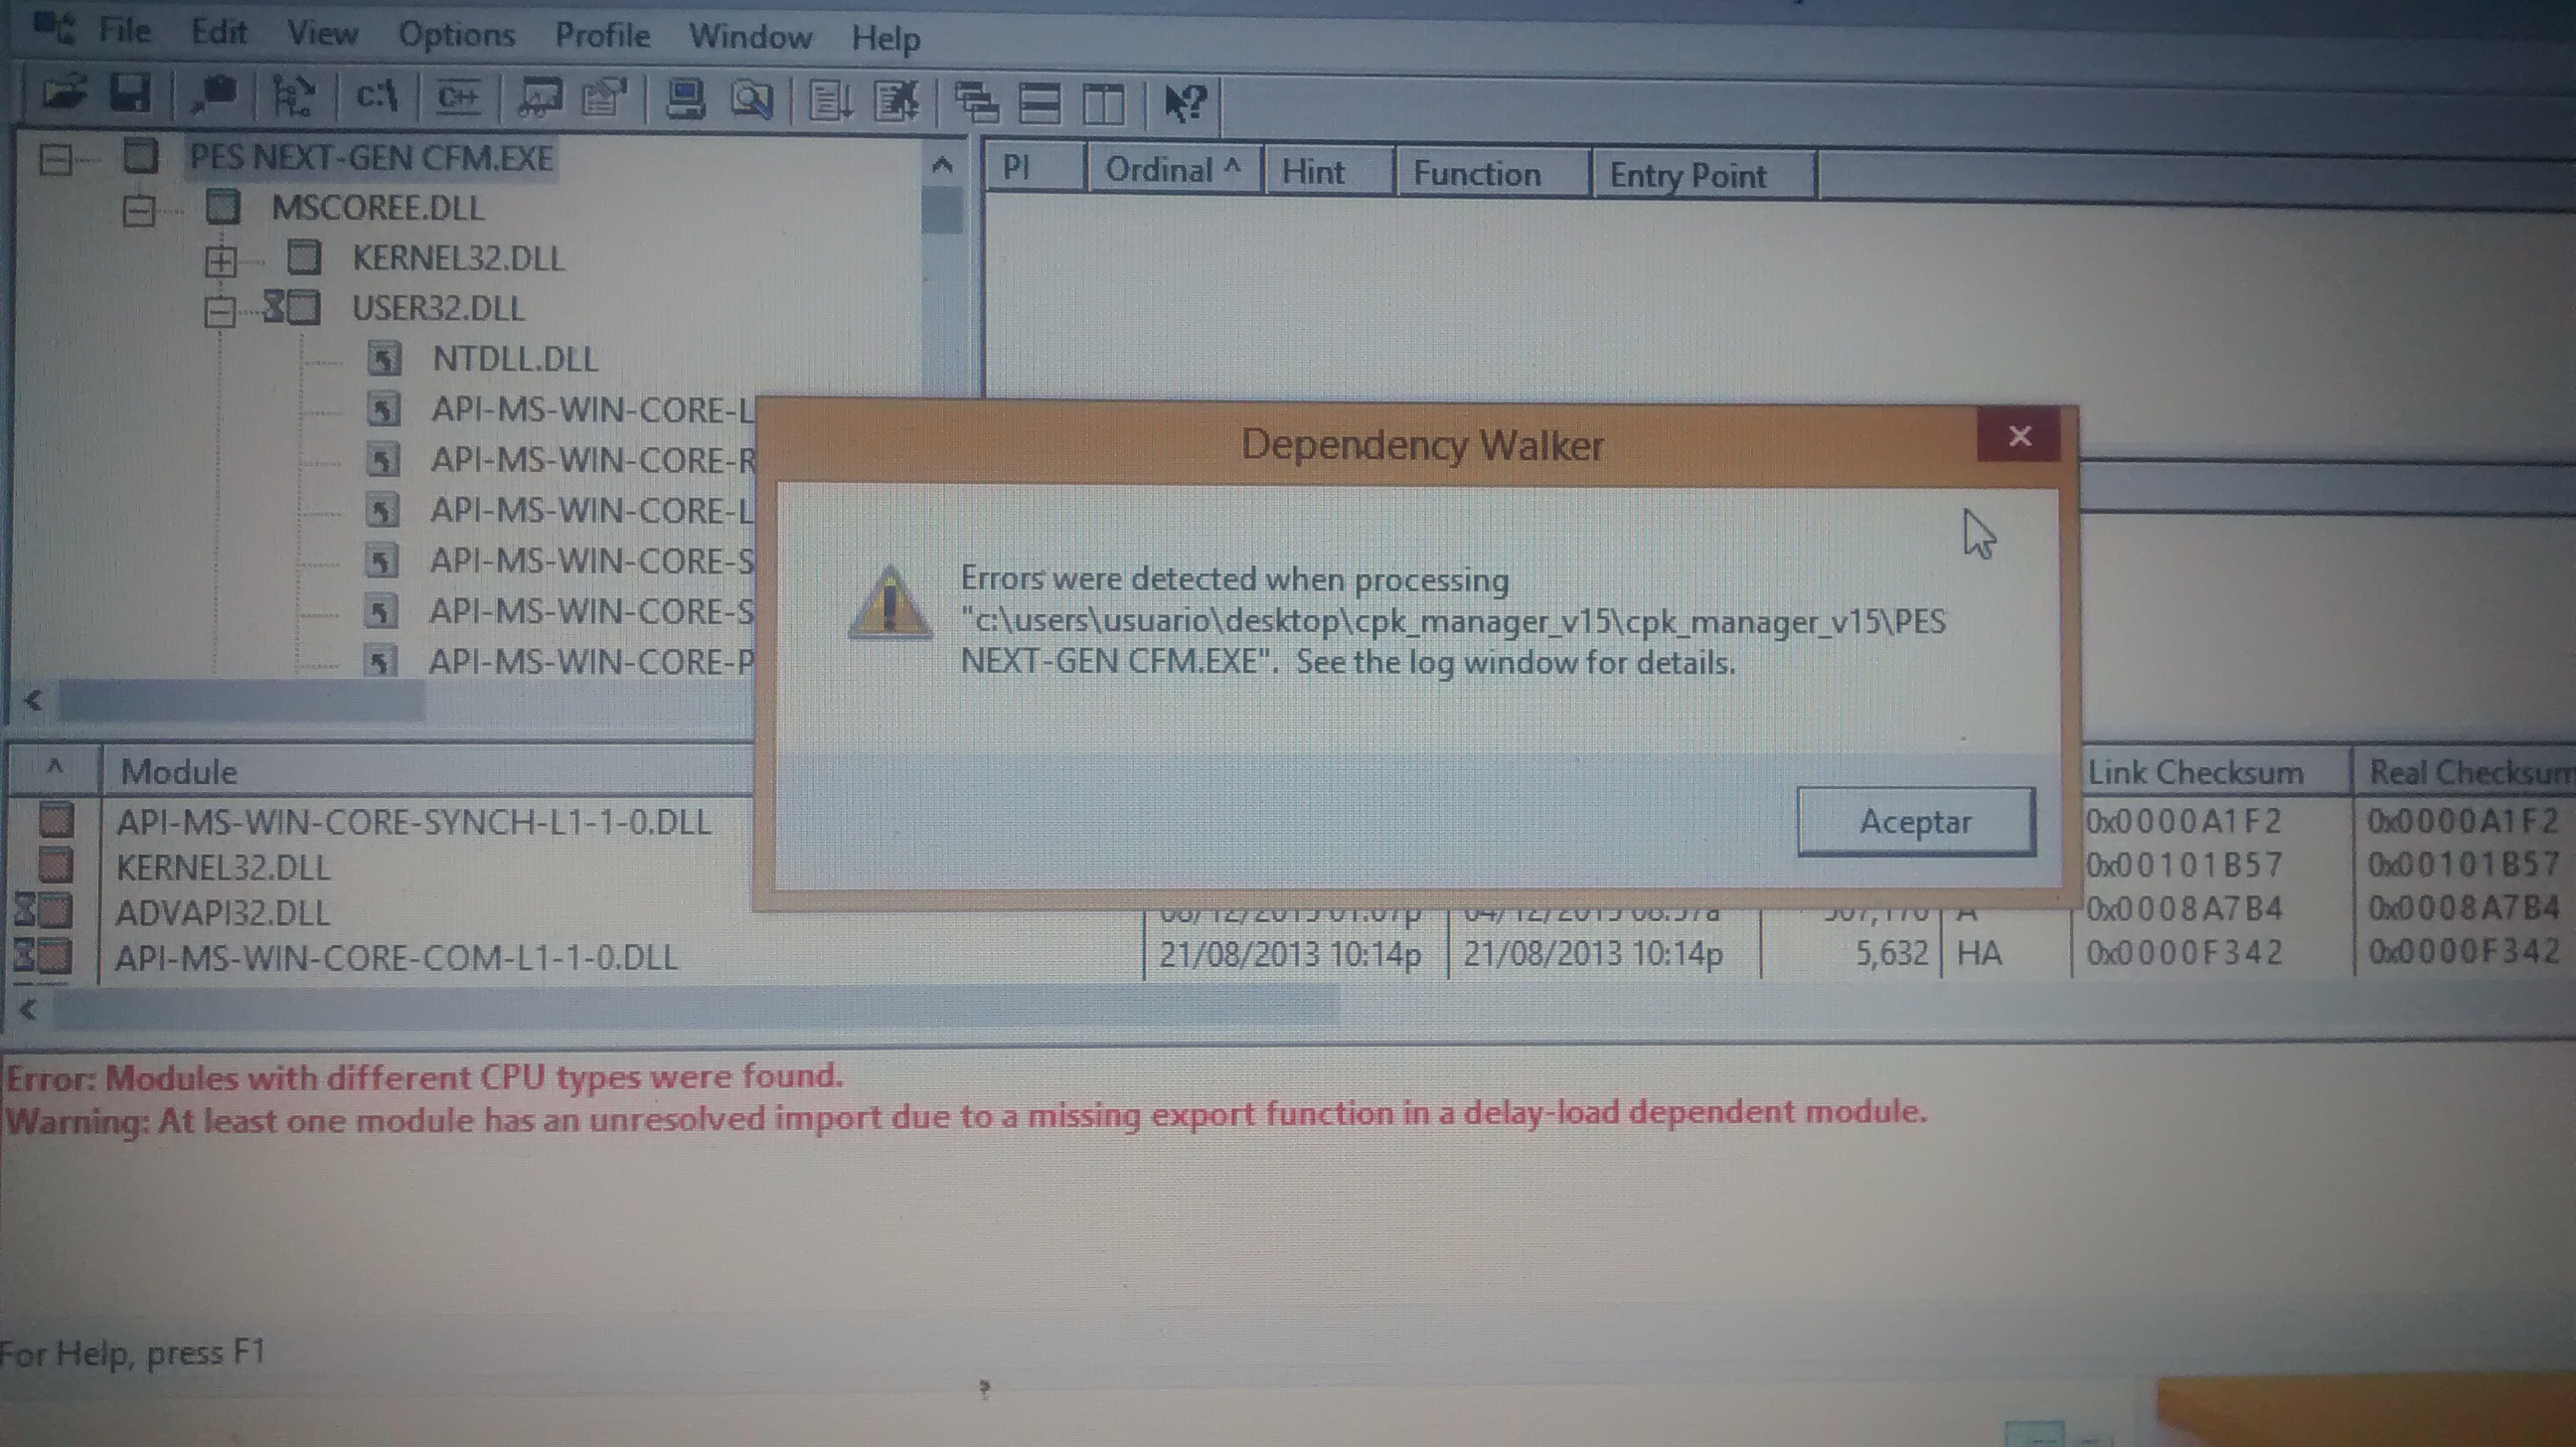
Task: Click the module icon beside PES NEXT-GEN CFM.EXE
Action: 141,156
